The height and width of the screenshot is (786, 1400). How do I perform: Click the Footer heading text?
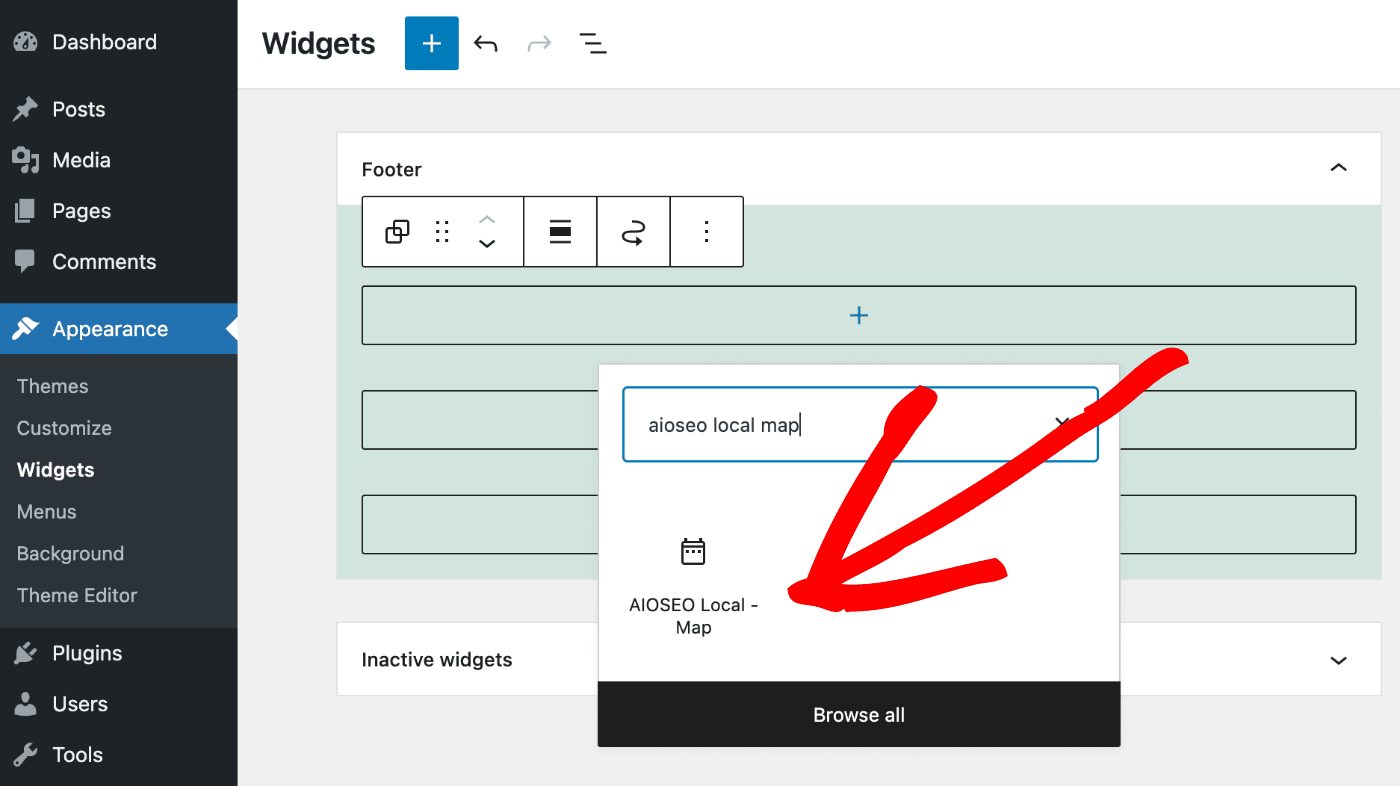tap(392, 169)
